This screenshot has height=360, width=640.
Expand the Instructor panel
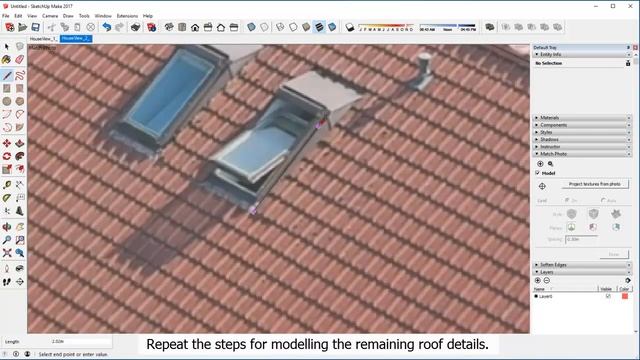point(582,147)
